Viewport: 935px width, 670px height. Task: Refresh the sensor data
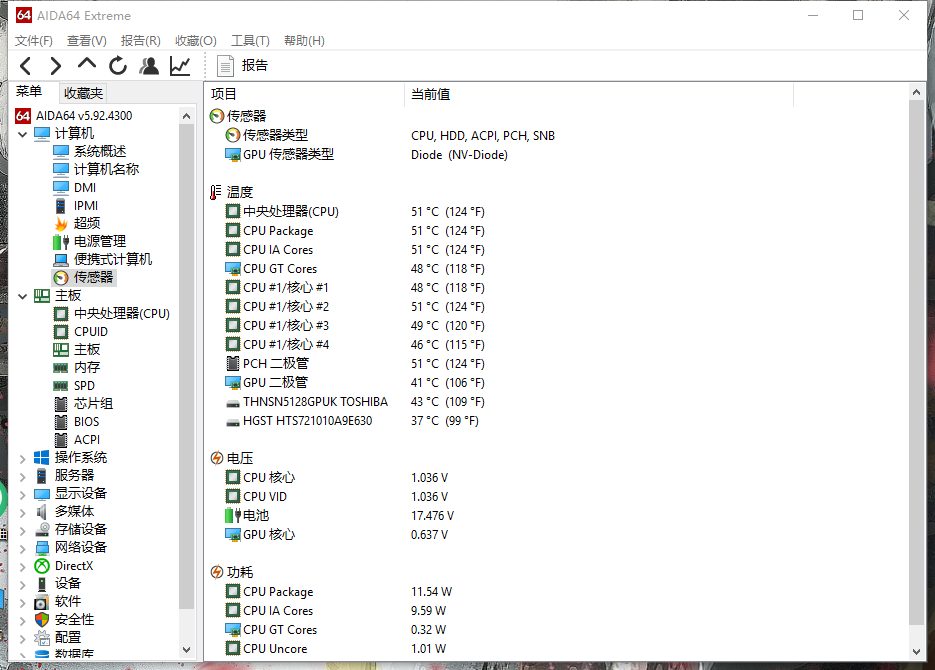pyautogui.click(x=118, y=66)
